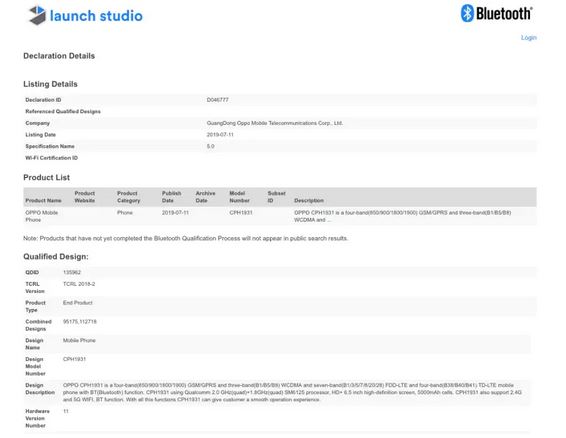Click the Product List heading

coord(47,178)
